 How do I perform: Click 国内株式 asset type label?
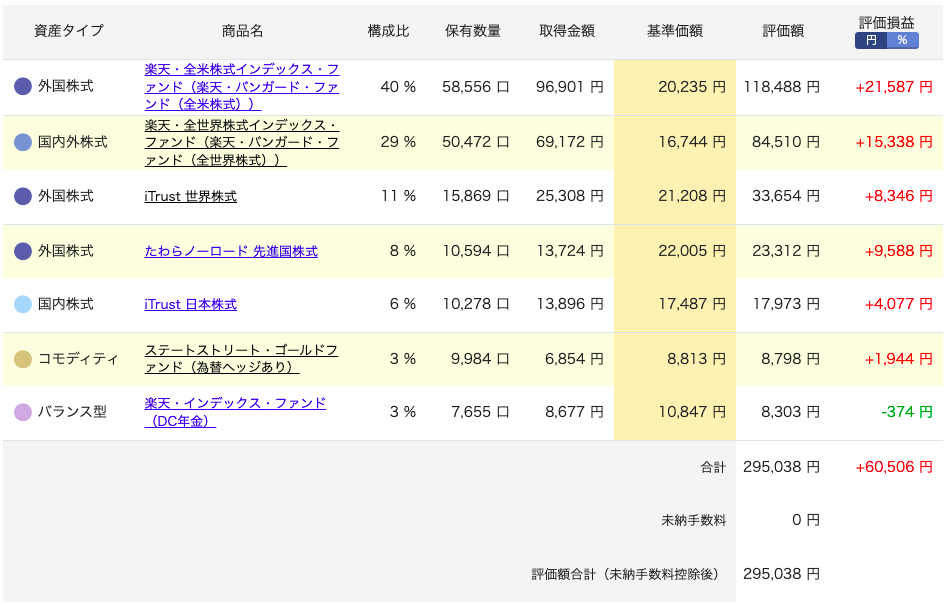point(65,304)
